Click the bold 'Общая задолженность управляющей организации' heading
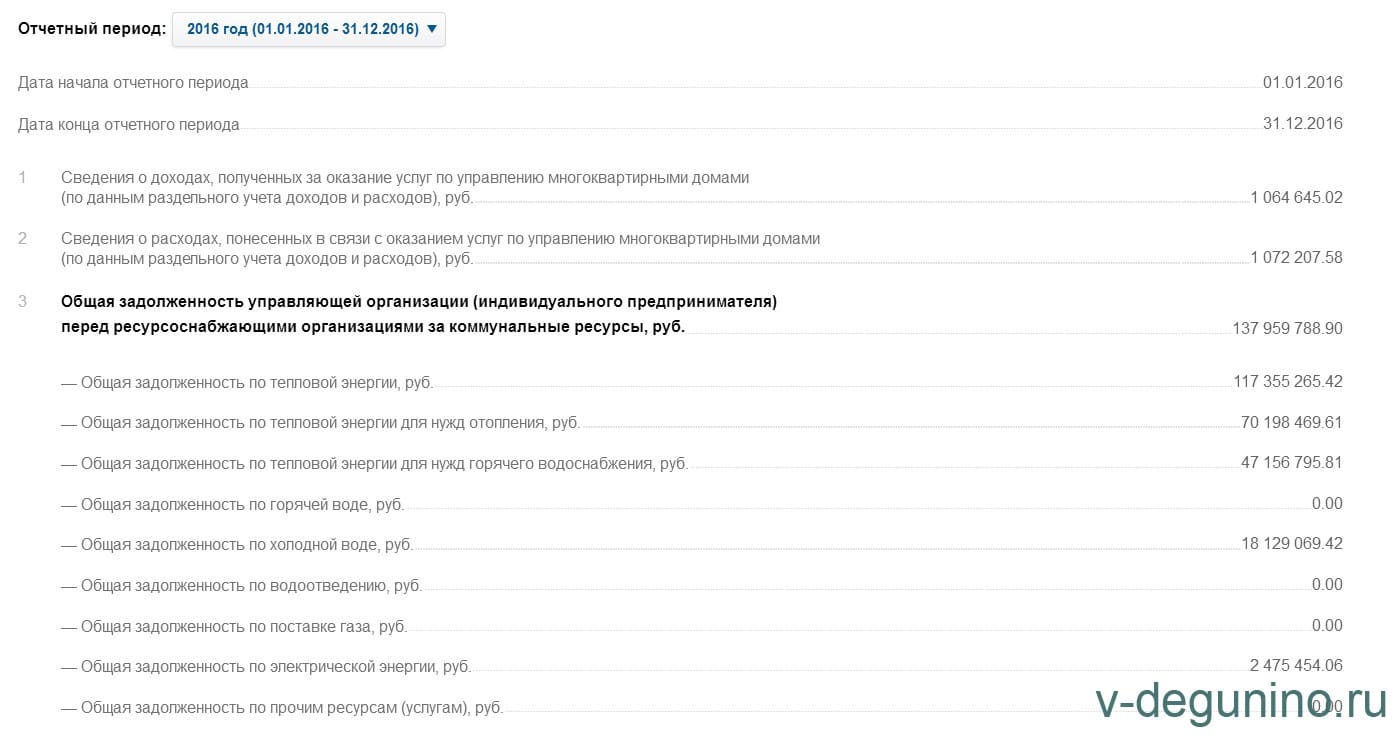Viewport: 1397px width, 745px height. pyautogui.click(x=418, y=301)
